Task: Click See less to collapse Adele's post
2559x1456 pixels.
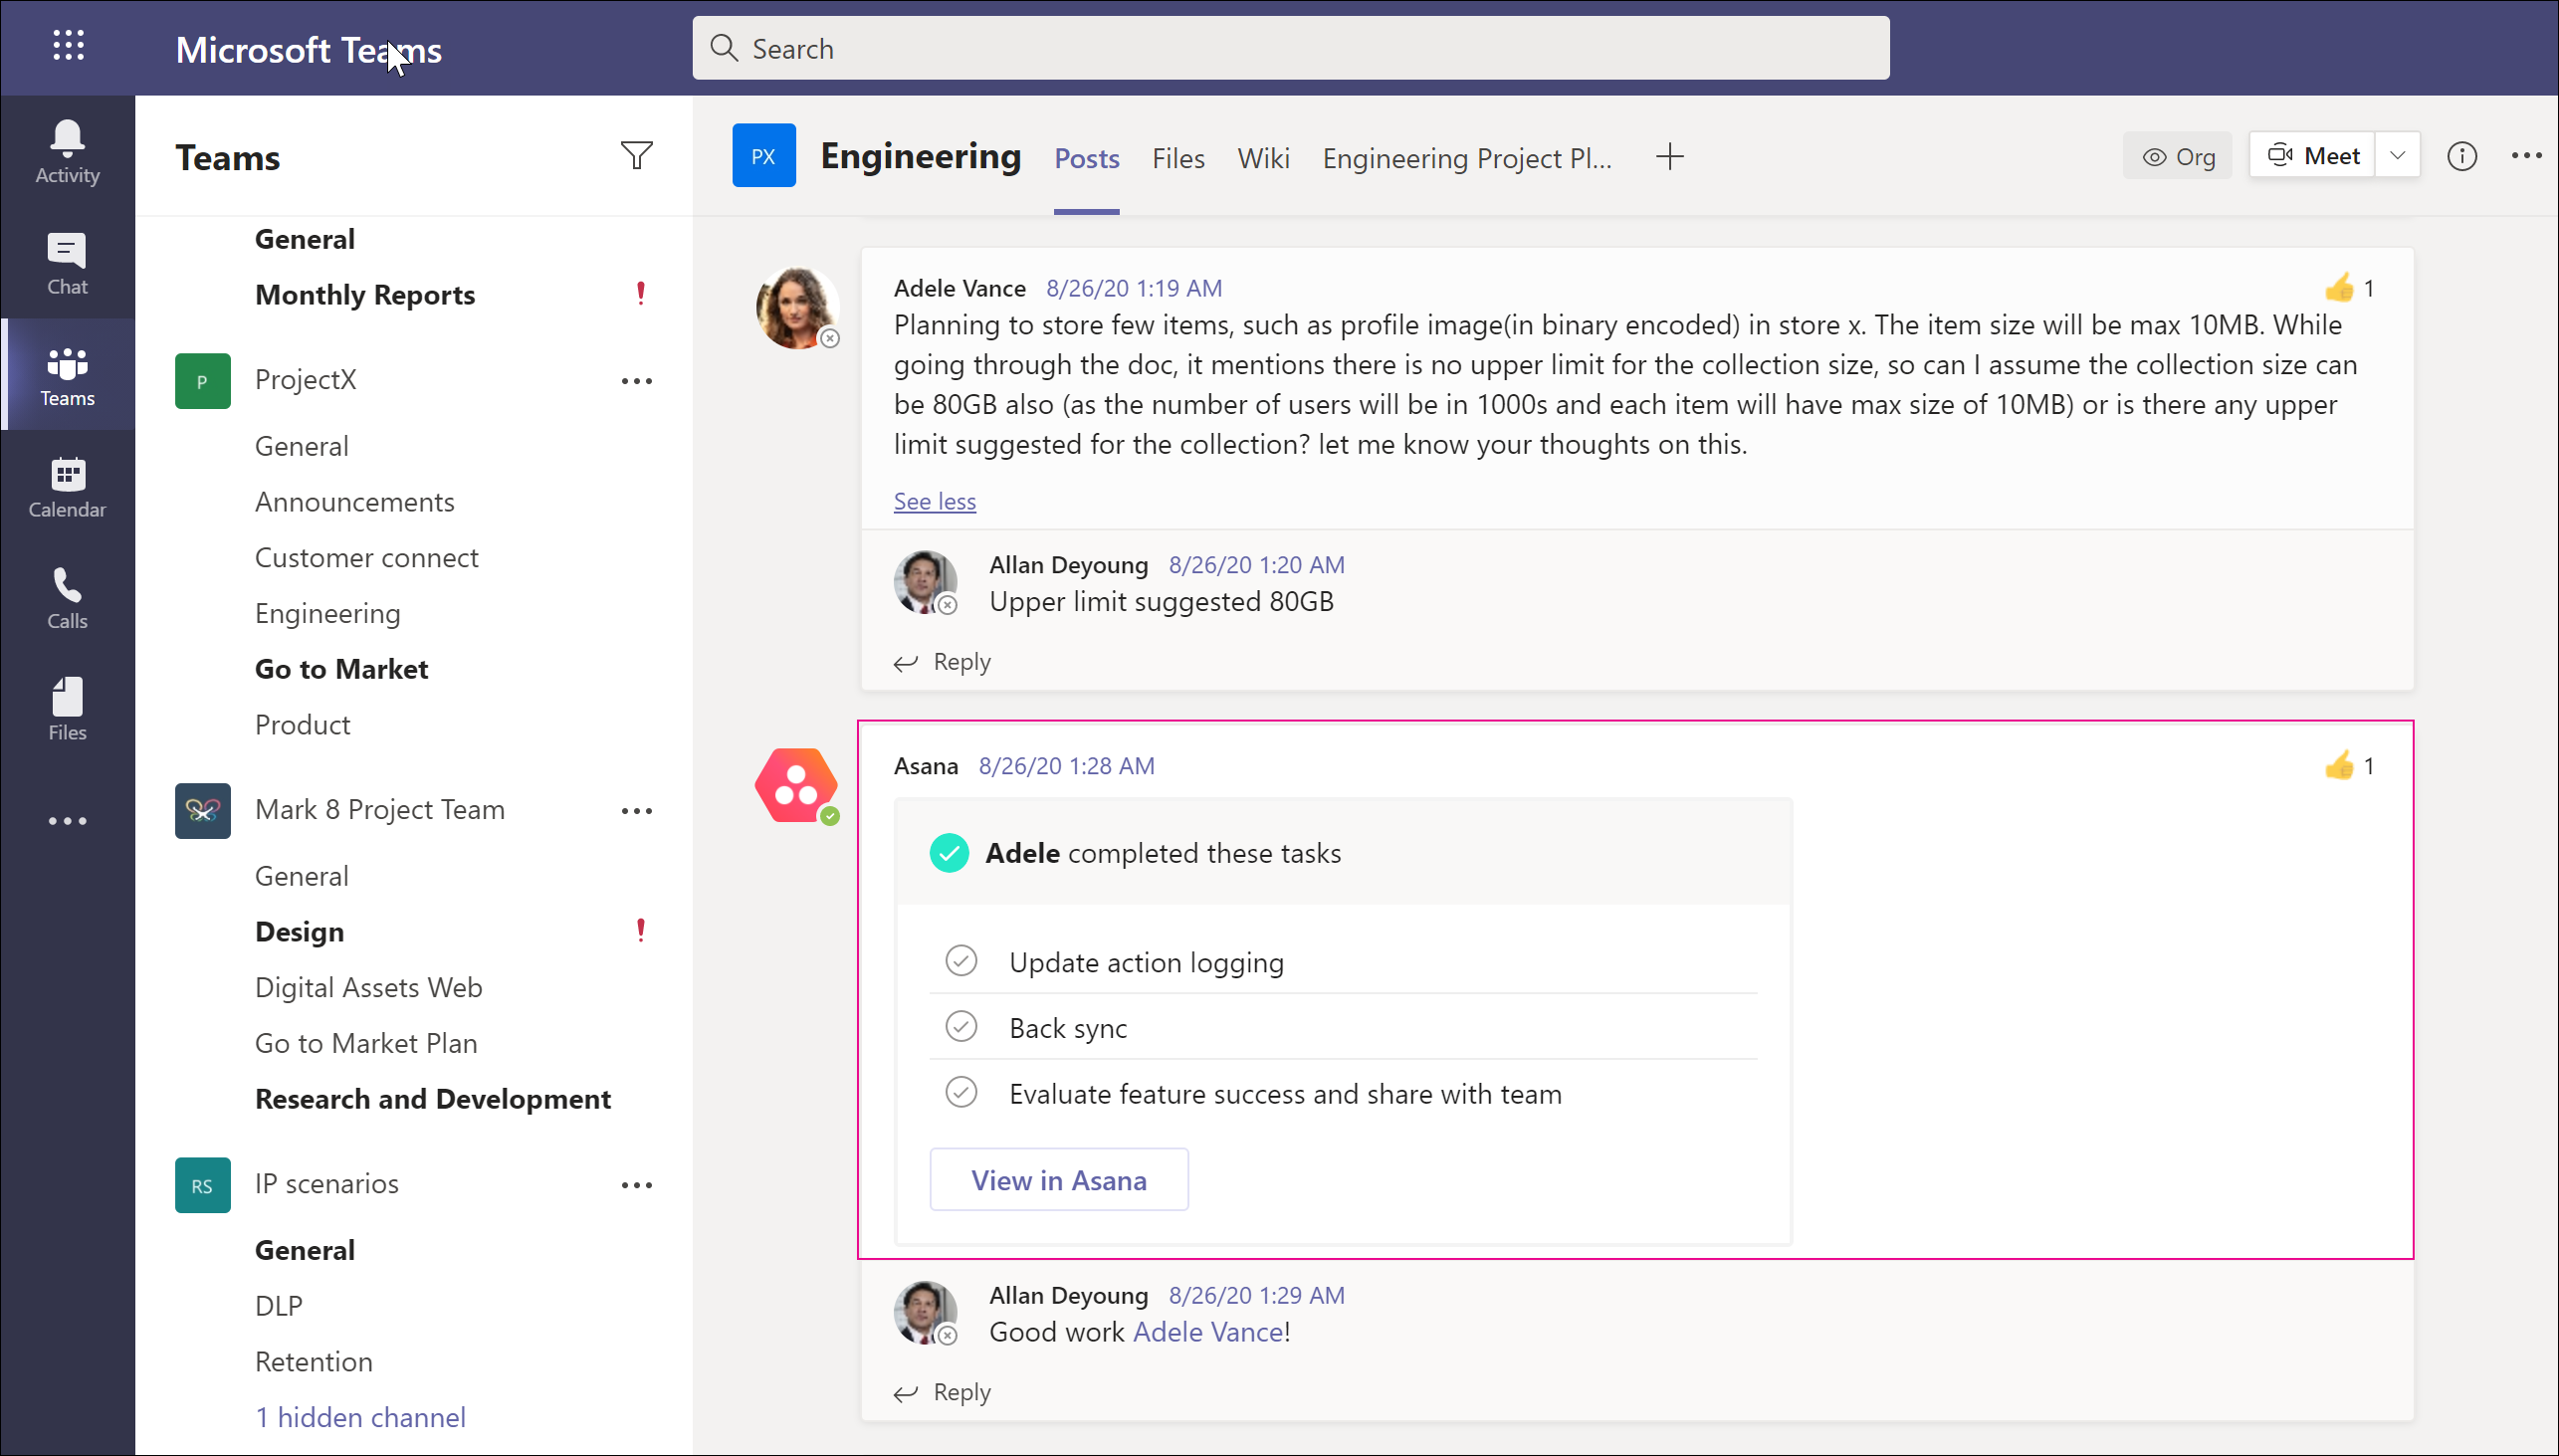Action: click(x=930, y=501)
